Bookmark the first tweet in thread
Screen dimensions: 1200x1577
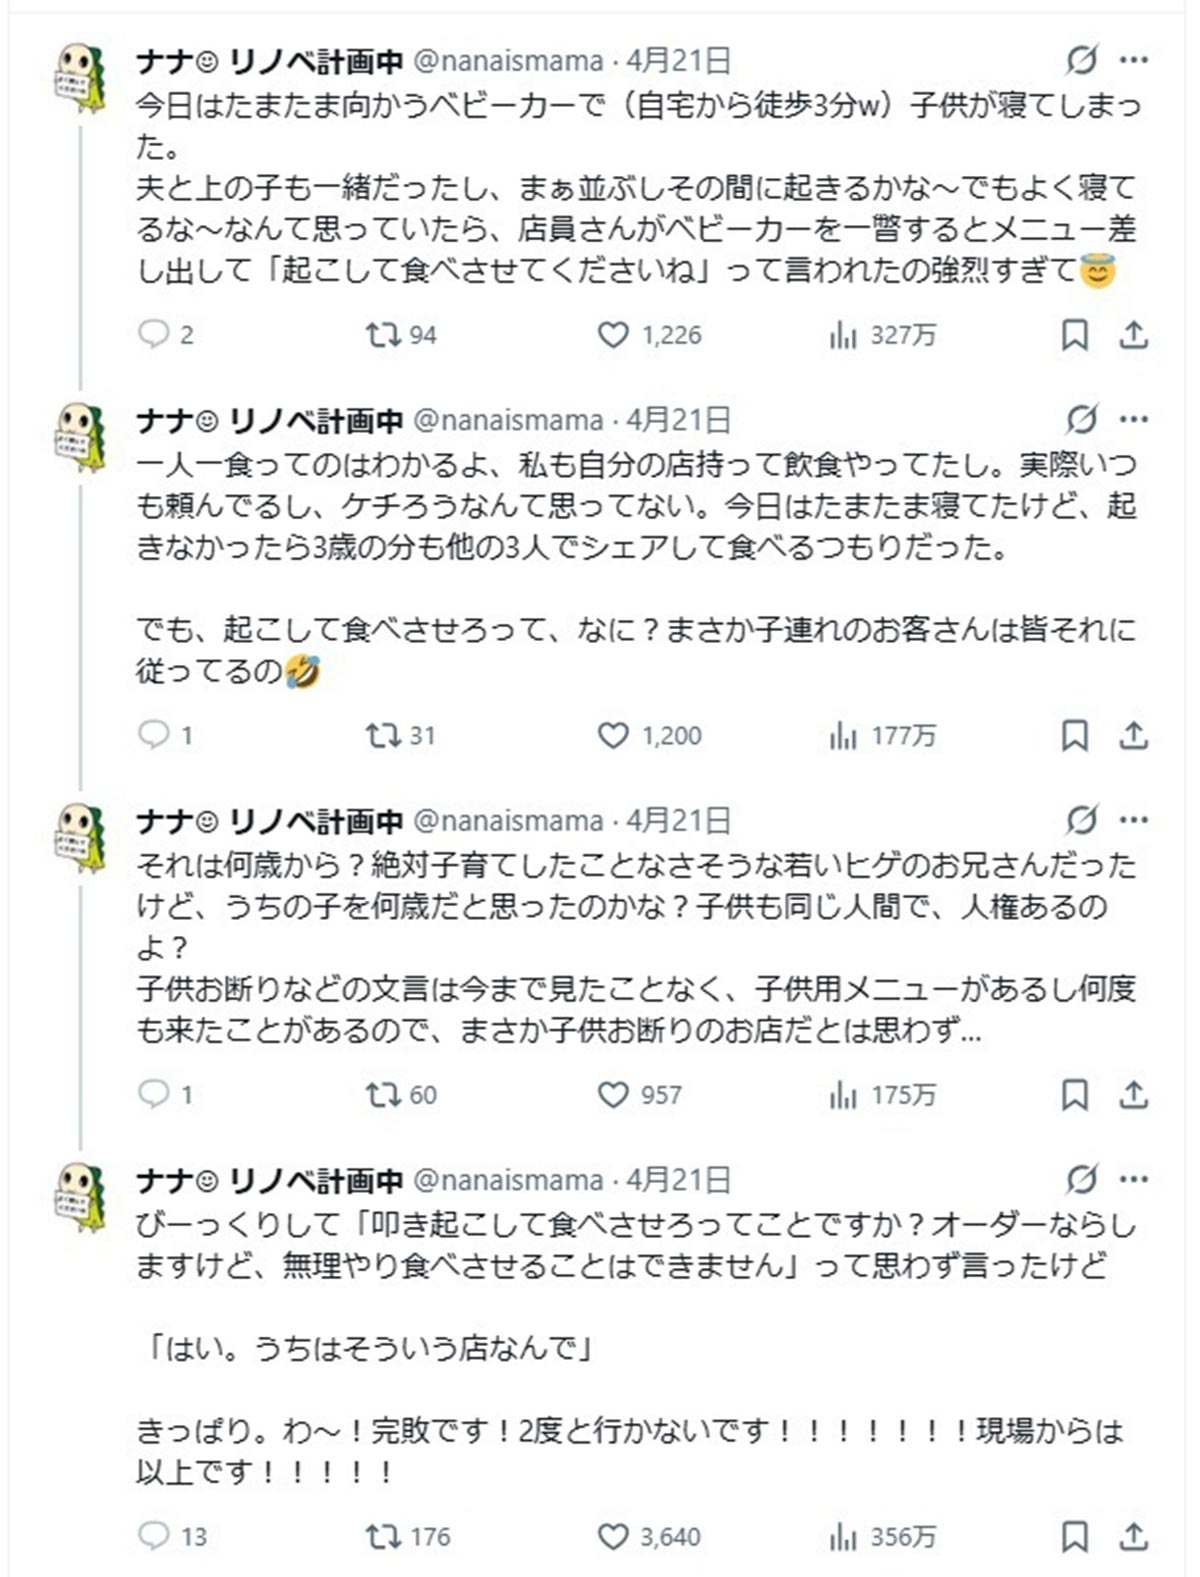(x=1074, y=335)
